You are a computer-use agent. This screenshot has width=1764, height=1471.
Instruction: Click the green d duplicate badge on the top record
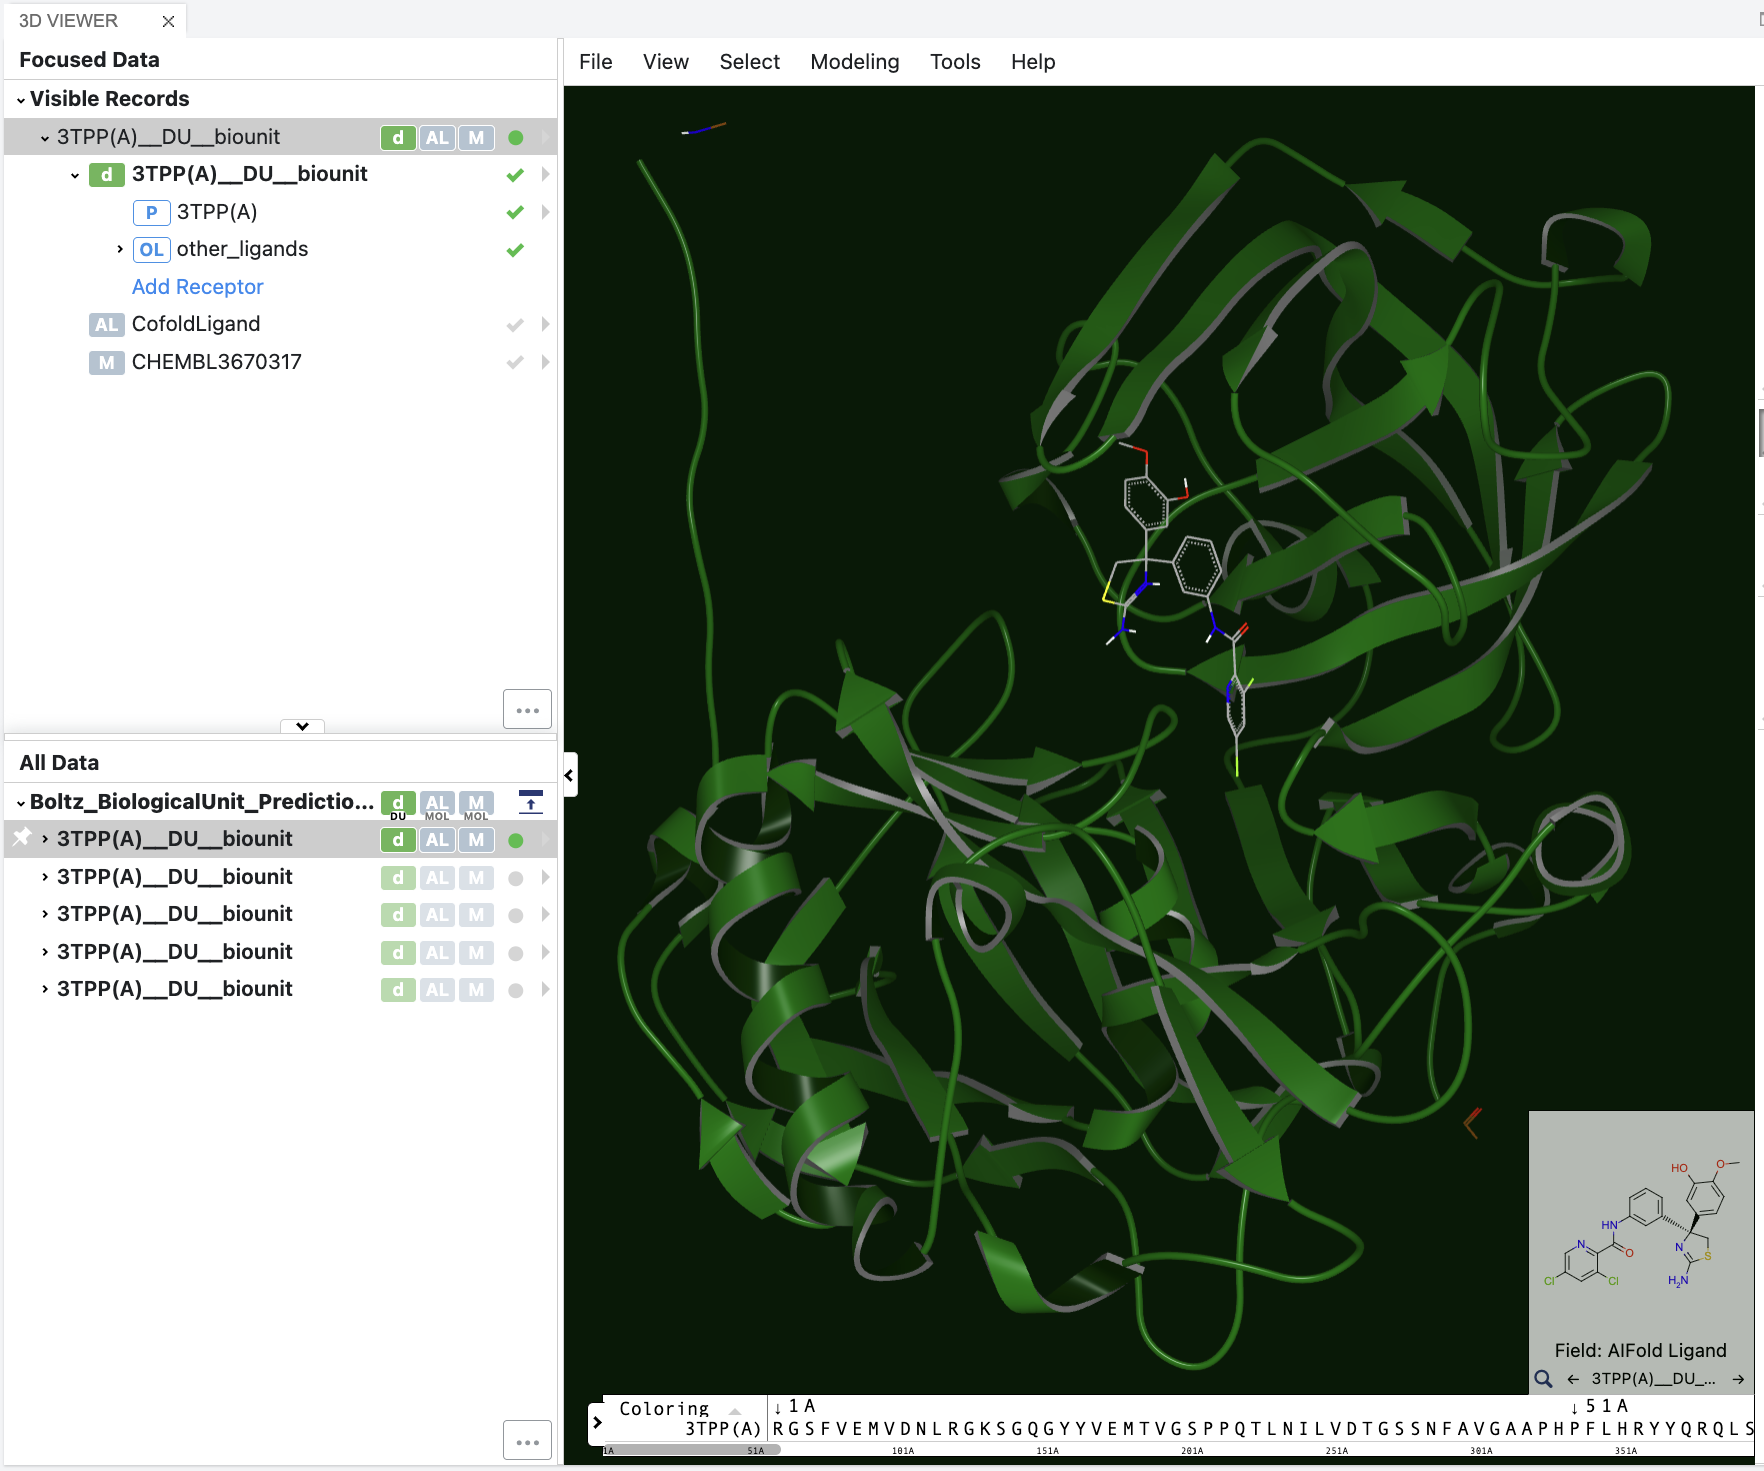pyautogui.click(x=397, y=137)
